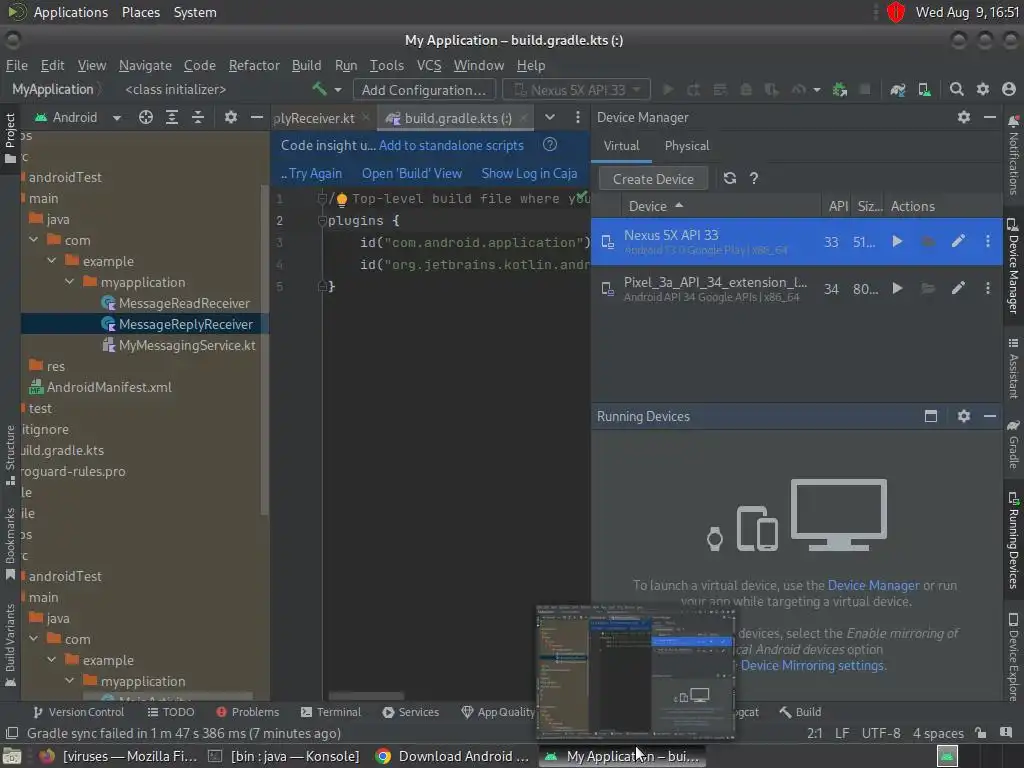Open Android project view dropdown

[78, 118]
